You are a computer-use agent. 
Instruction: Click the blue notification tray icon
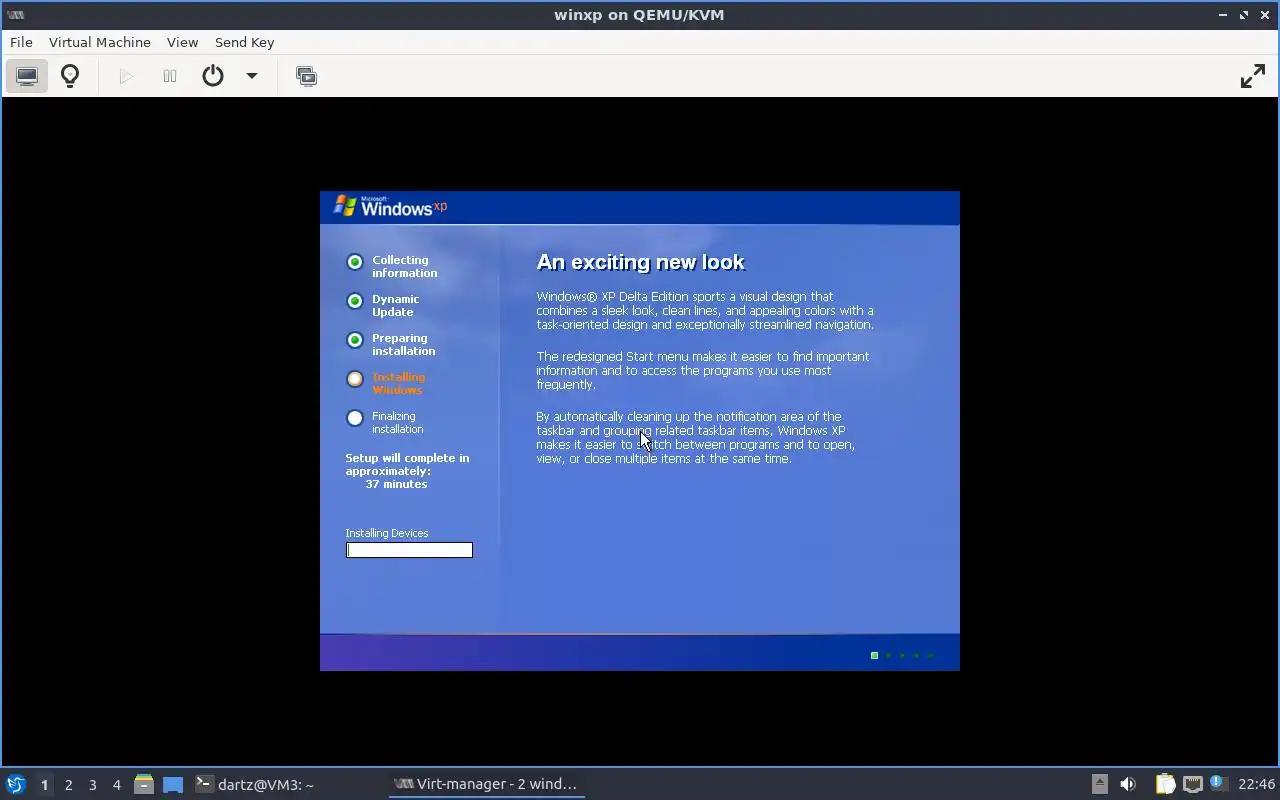[1217, 783]
